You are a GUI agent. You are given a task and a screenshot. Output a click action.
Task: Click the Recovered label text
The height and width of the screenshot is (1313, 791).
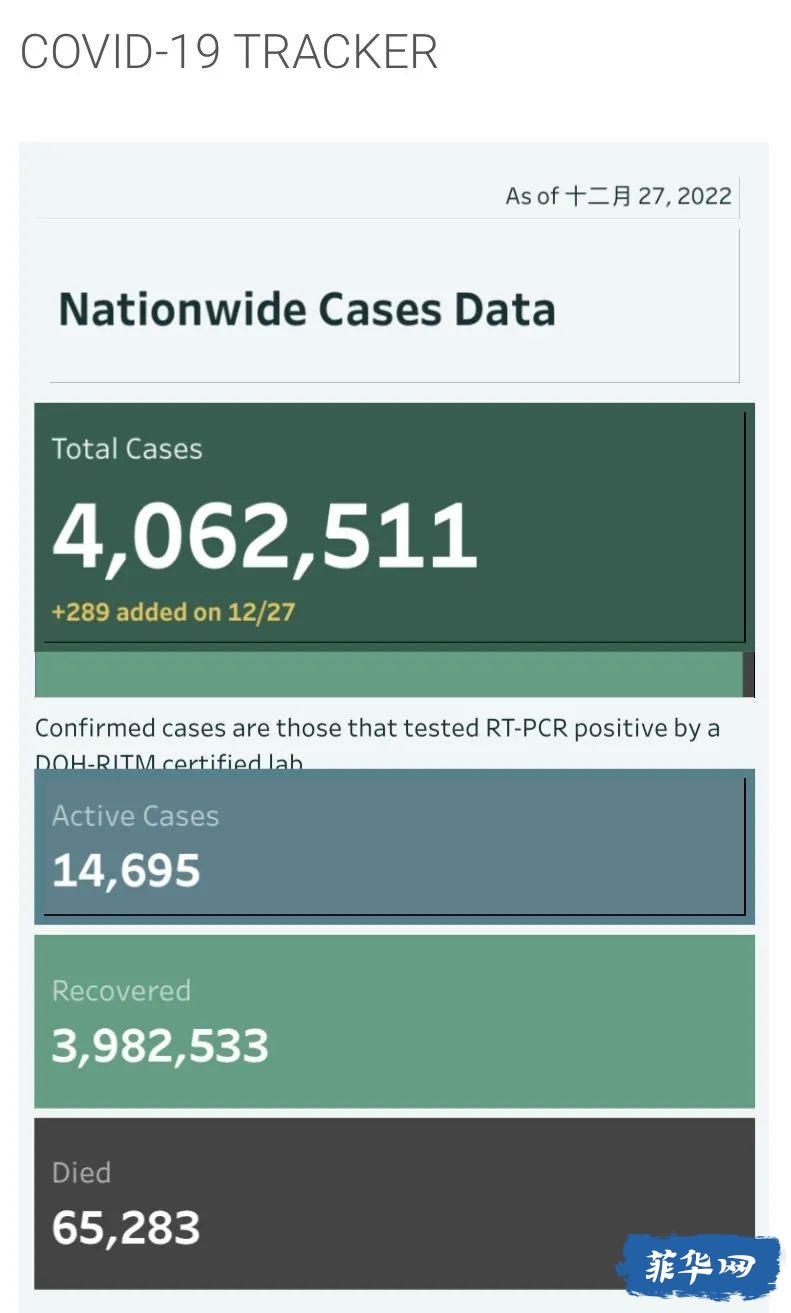click(x=121, y=991)
